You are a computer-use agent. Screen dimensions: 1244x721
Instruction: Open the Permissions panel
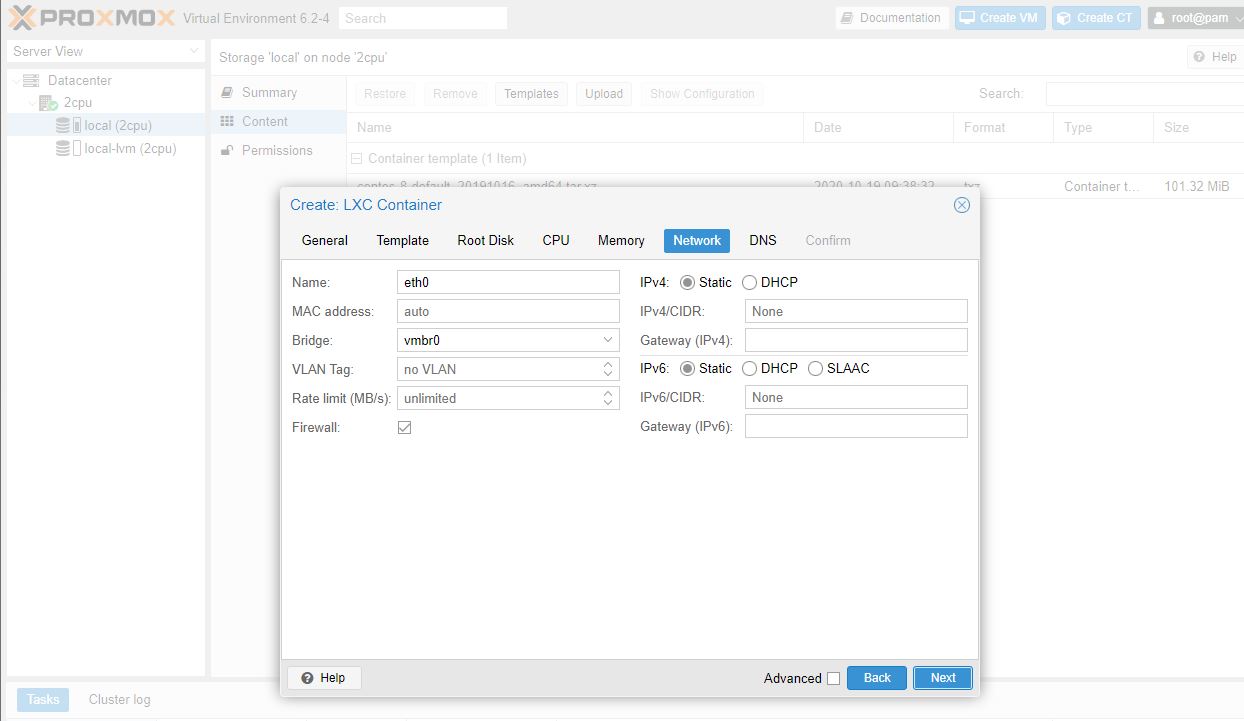(x=279, y=151)
